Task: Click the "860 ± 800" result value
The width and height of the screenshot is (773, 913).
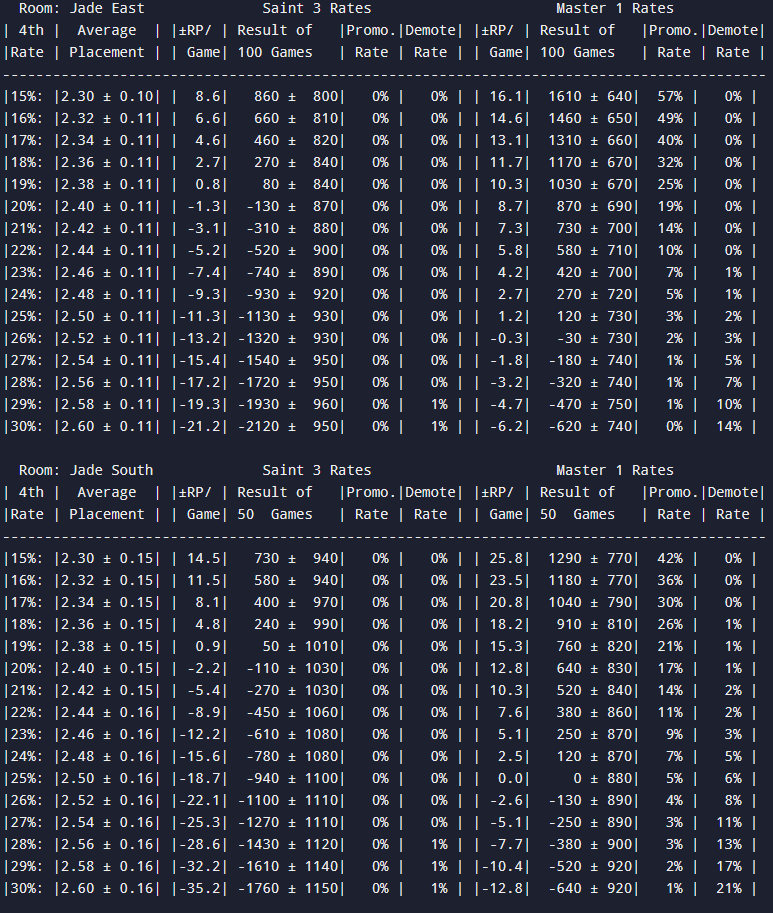Action: tap(296, 97)
